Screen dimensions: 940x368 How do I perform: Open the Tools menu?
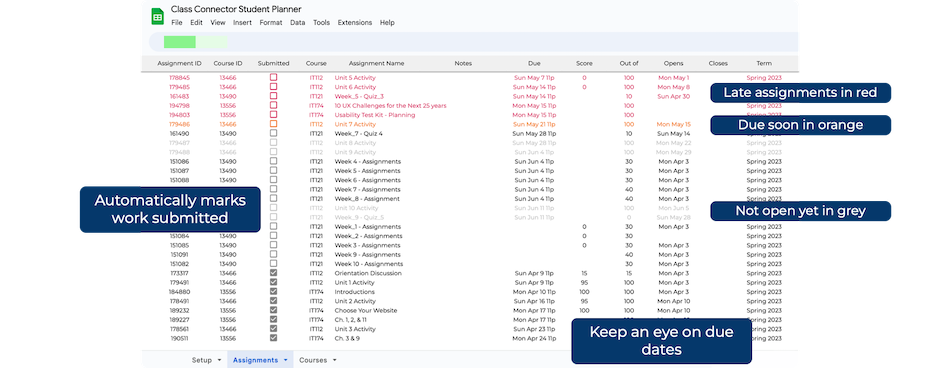[x=321, y=23]
